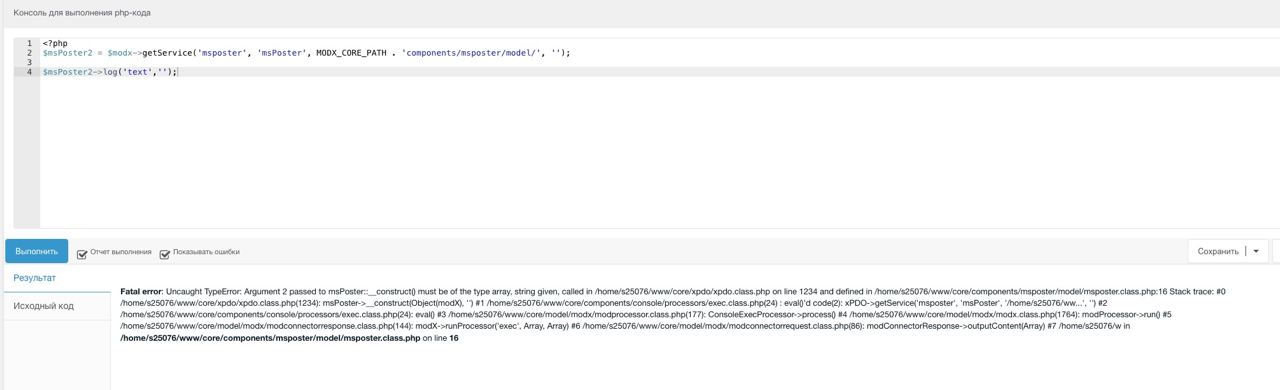This screenshot has width=1280, height=390.
Task: Click the Консоль для выполнения php-кода heading
Action: point(82,13)
